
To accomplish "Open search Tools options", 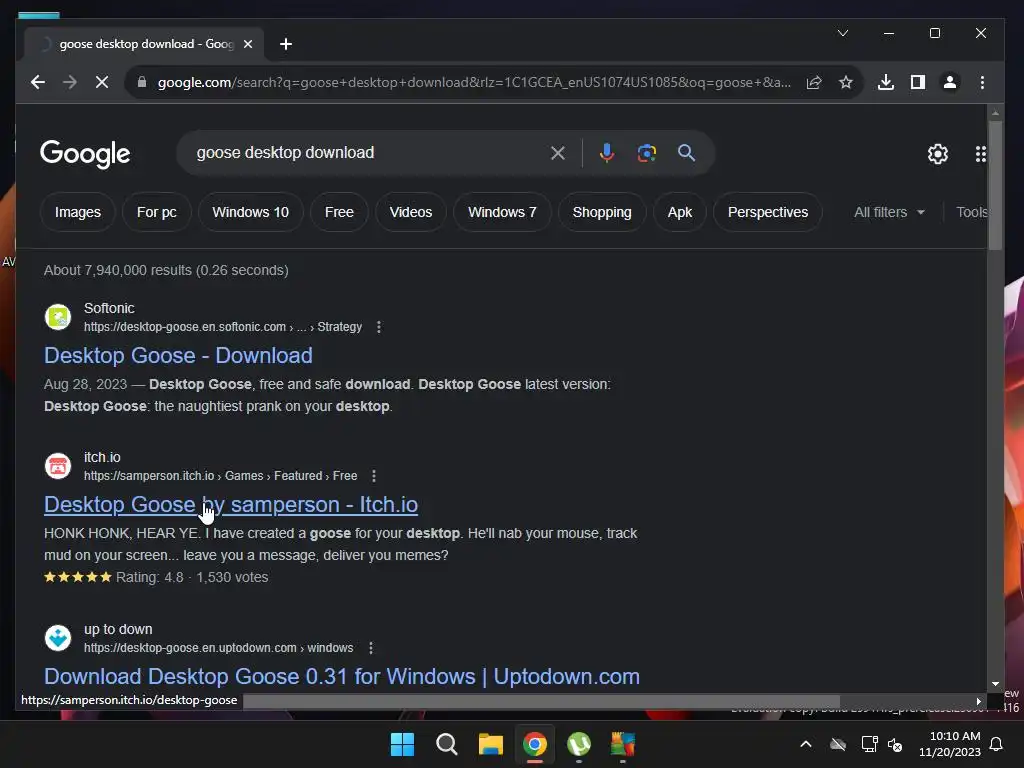I will (x=971, y=212).
